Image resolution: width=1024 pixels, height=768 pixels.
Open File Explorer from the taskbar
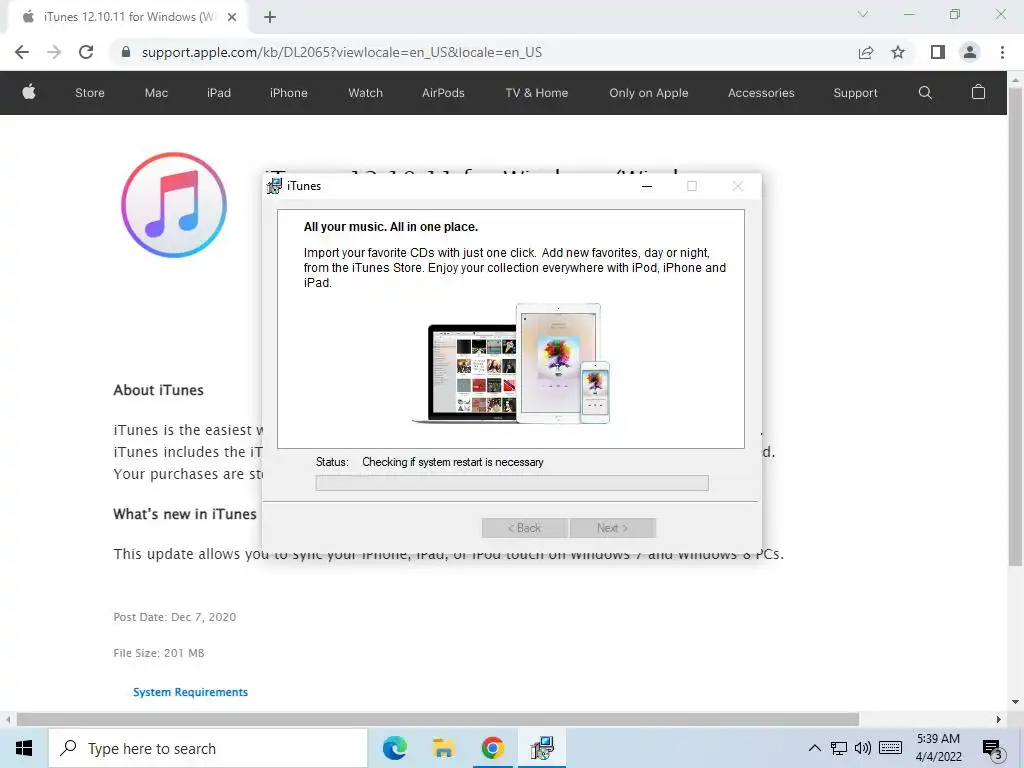[x=443, y=748]
